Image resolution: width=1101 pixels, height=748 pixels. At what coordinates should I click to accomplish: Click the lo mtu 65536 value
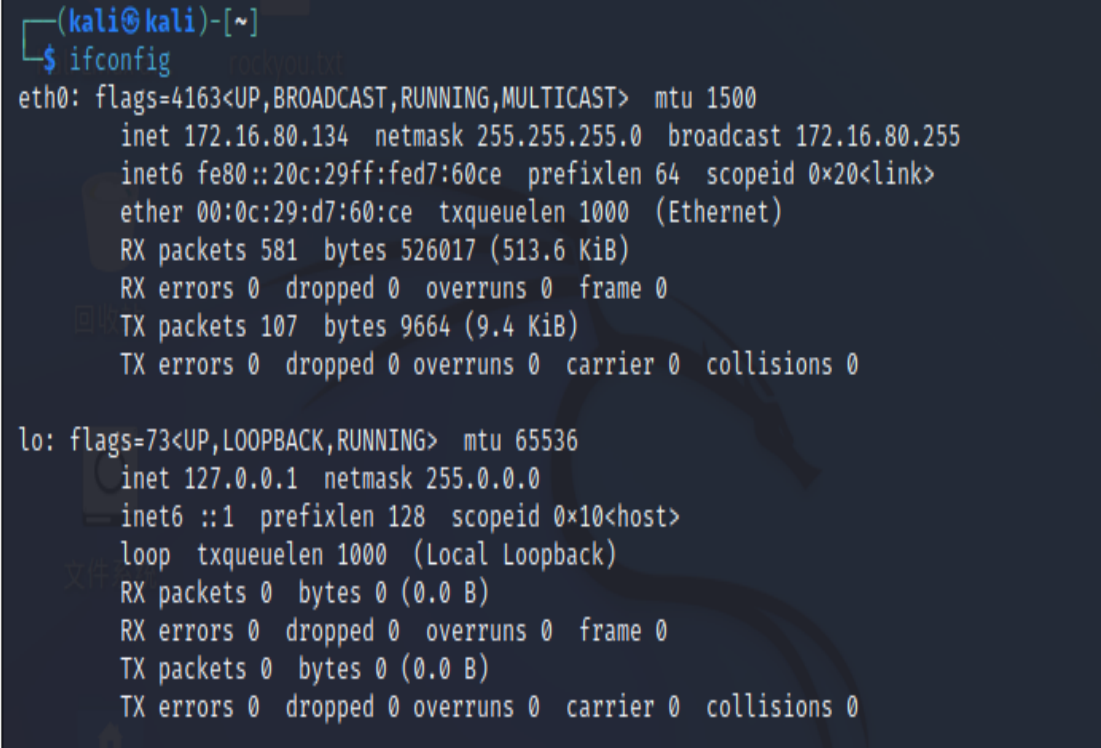point(546,441)
